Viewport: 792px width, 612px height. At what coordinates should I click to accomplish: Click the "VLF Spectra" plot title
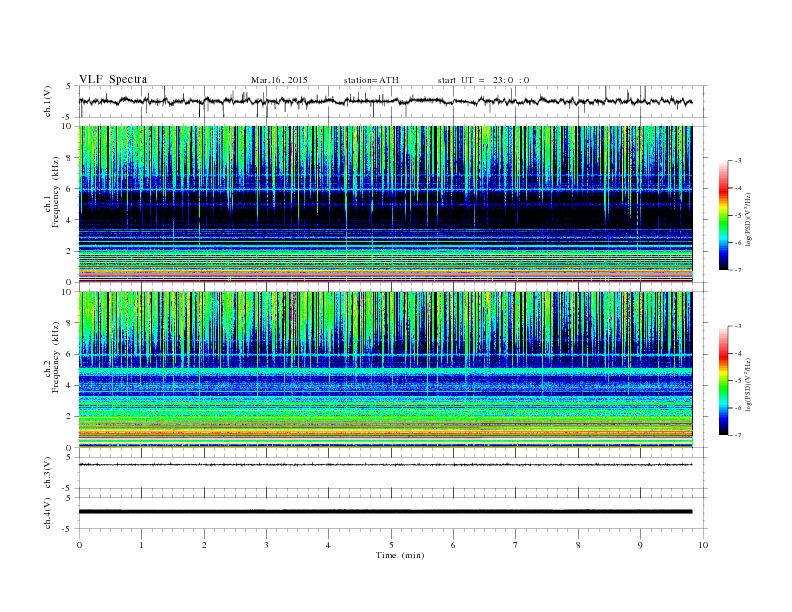[113, 79]
